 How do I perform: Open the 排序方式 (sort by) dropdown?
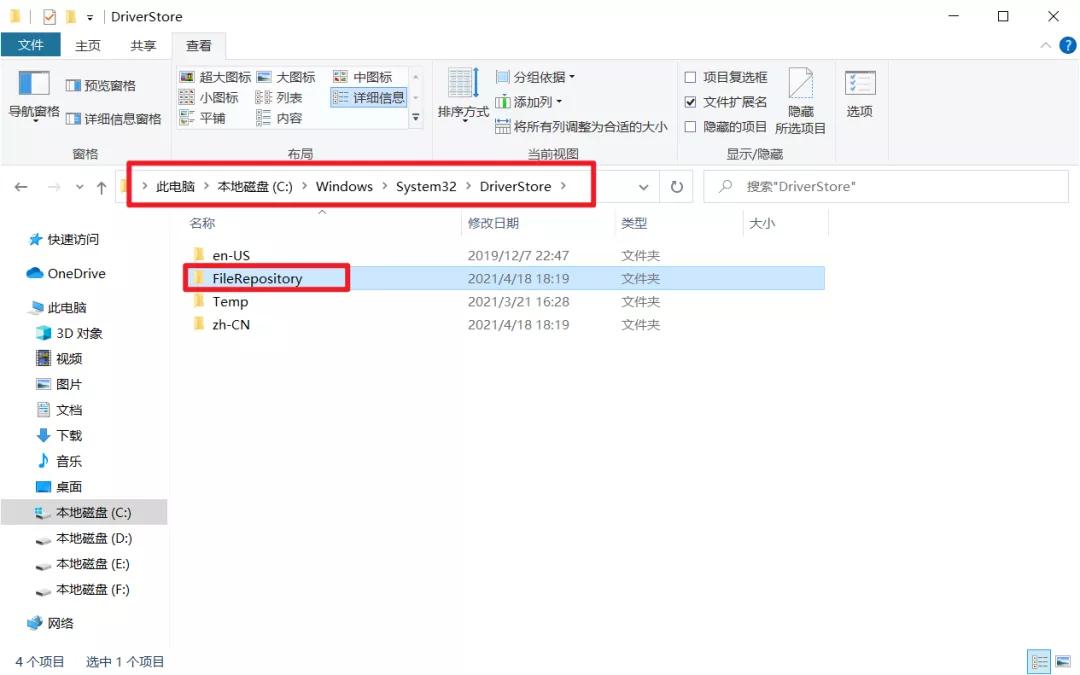(x=462, y=97)
